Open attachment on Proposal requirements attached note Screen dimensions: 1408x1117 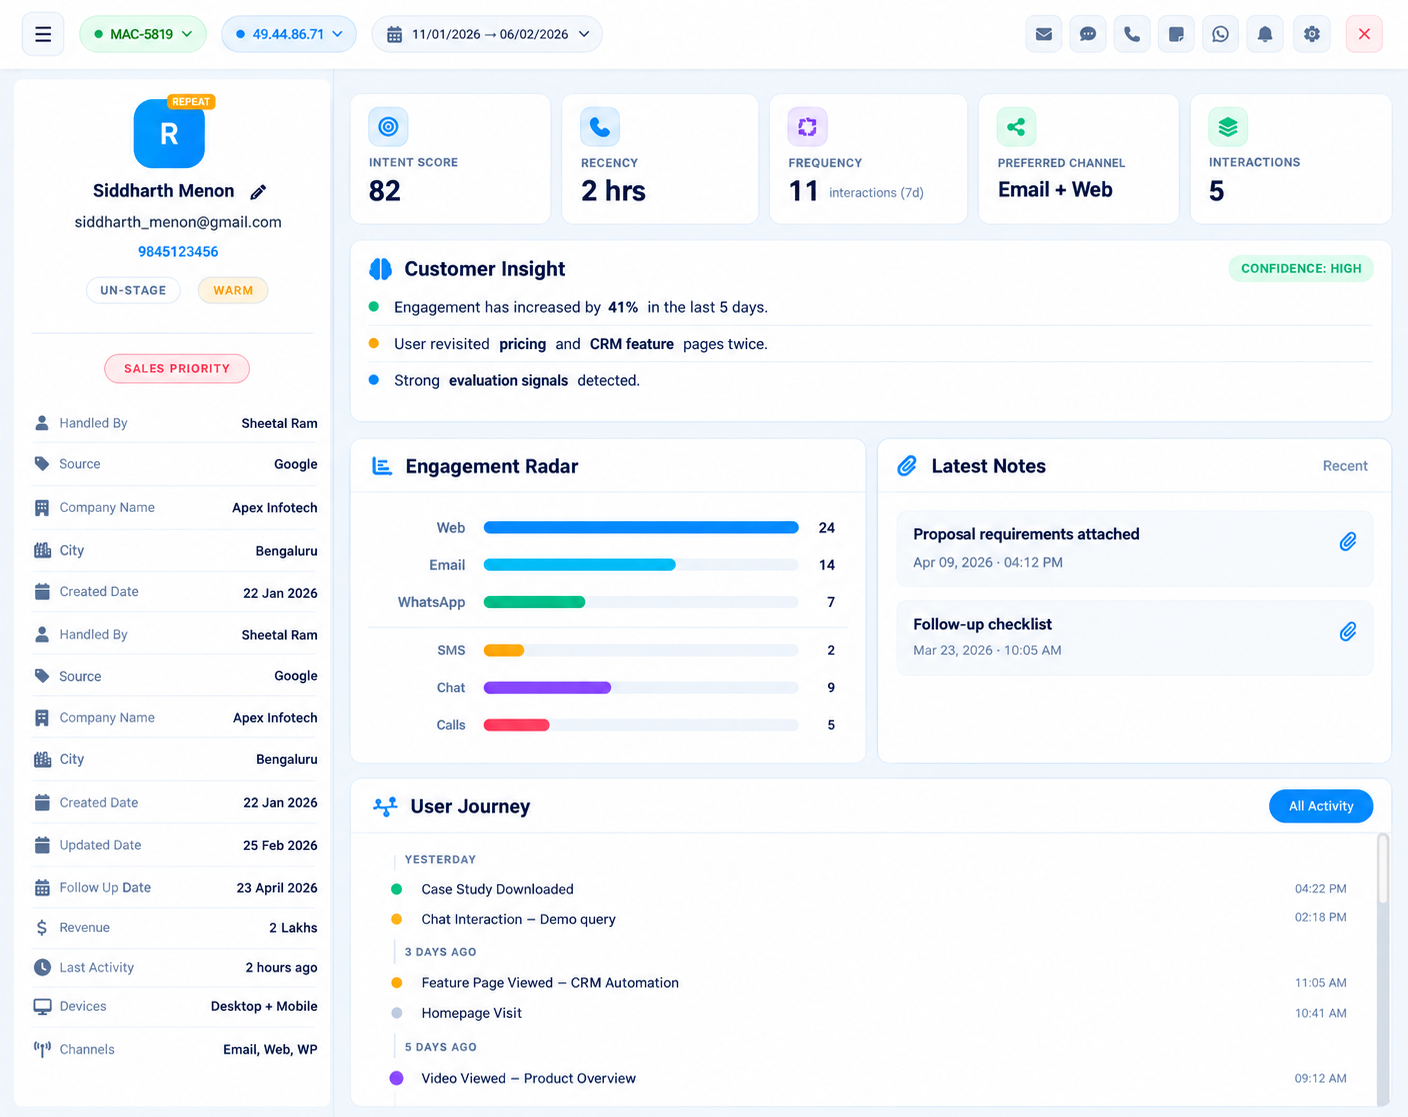(1348, 542)
